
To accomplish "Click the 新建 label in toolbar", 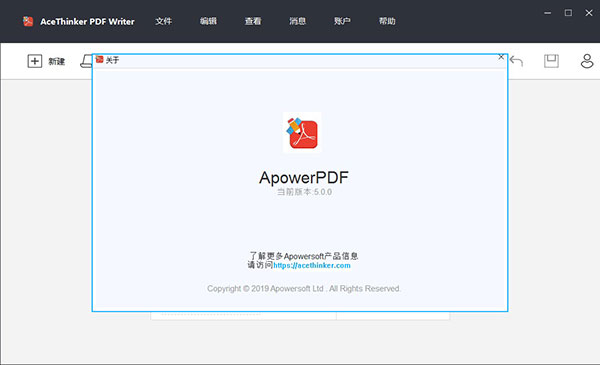I will coord(57,61).
